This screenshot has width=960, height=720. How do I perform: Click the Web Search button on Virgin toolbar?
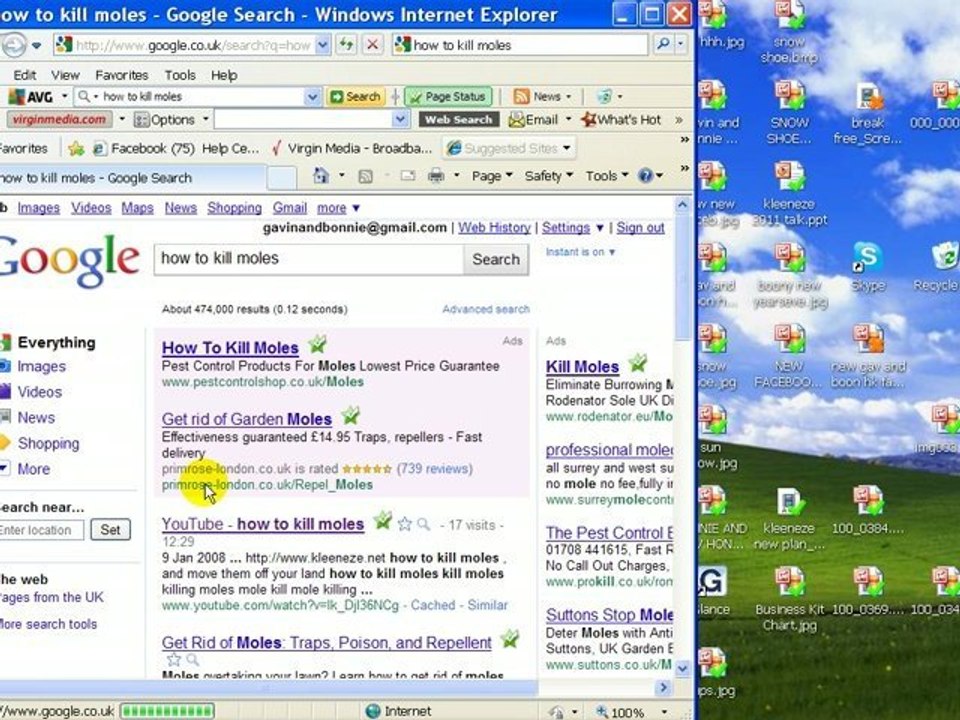click(459, 119)
